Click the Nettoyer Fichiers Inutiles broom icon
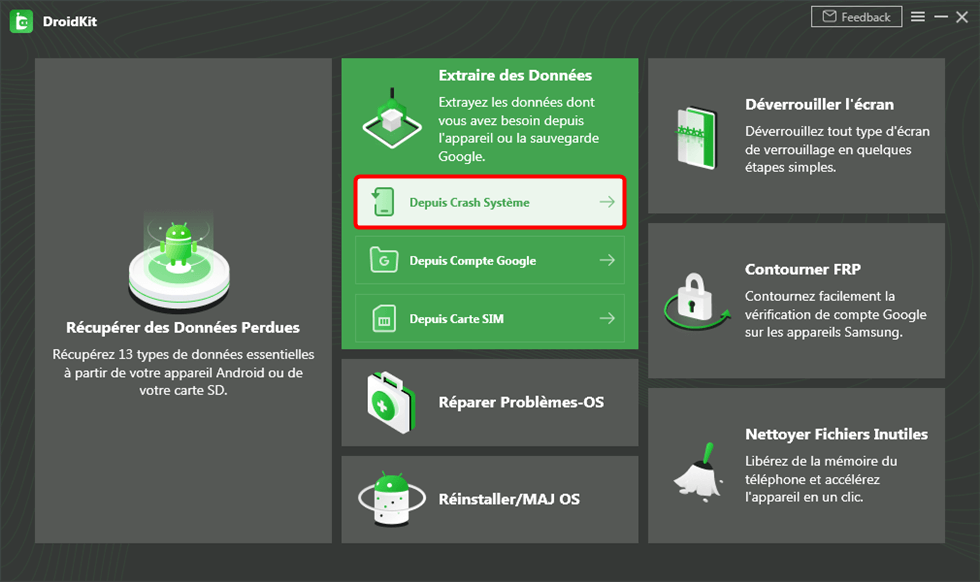The height and width of the screenshot is (582, 980). pyautogui.click(x=695, y=466)
